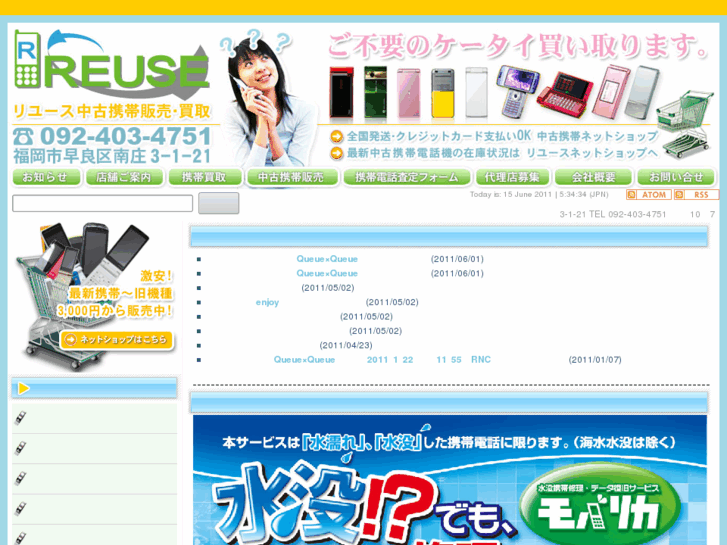727x545 pixels.
Task: Click the yellow phone in banner
Action: pyautogui.click(x=443, y=94)
